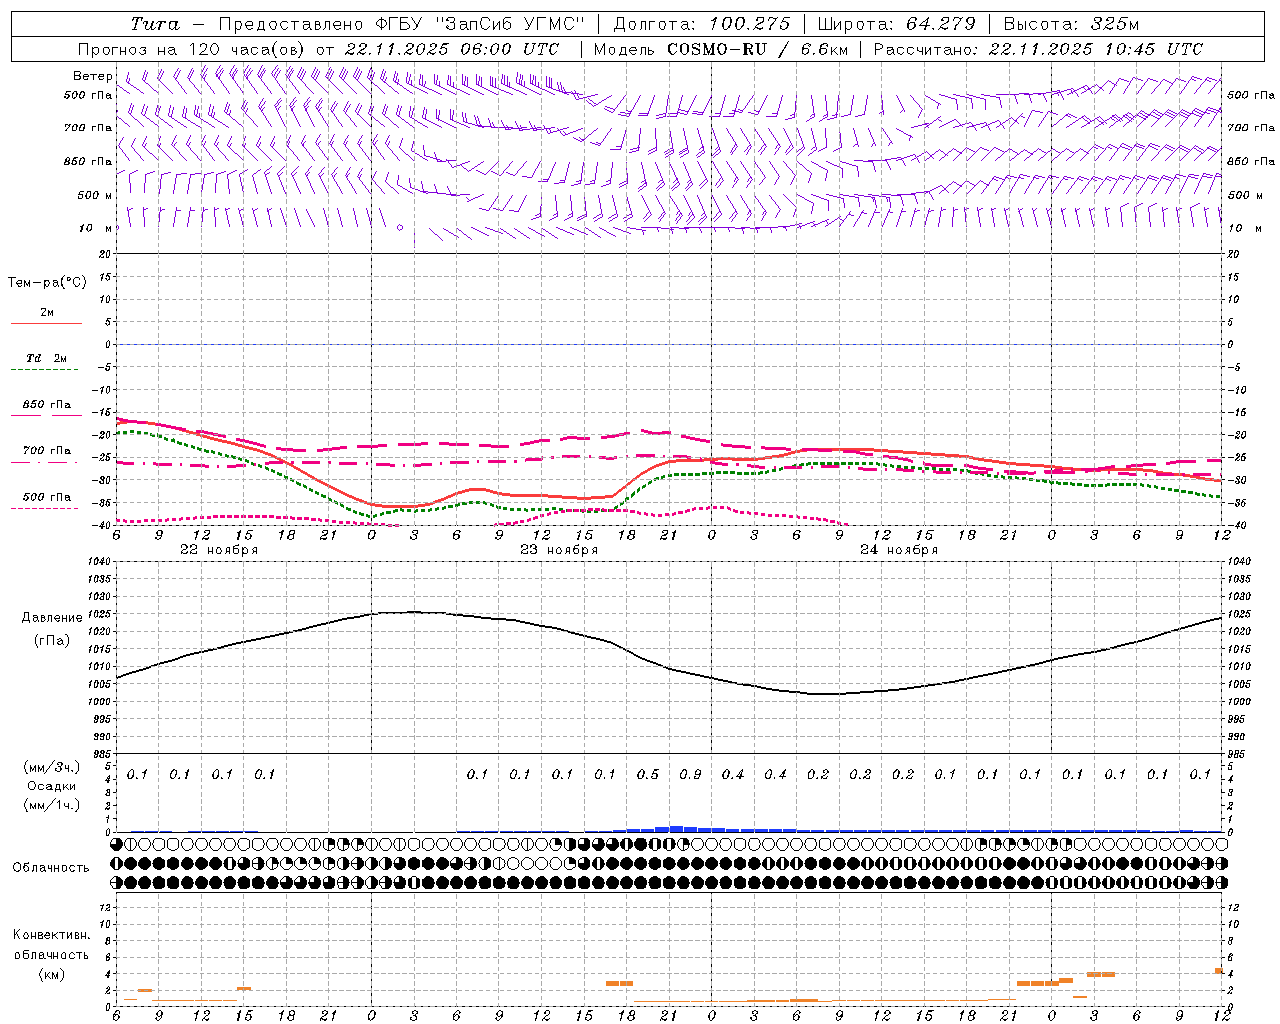Click the "Тем-ра(°C)" temperature axis title
The image size is (1280, 1024).
tap(47, 283)
